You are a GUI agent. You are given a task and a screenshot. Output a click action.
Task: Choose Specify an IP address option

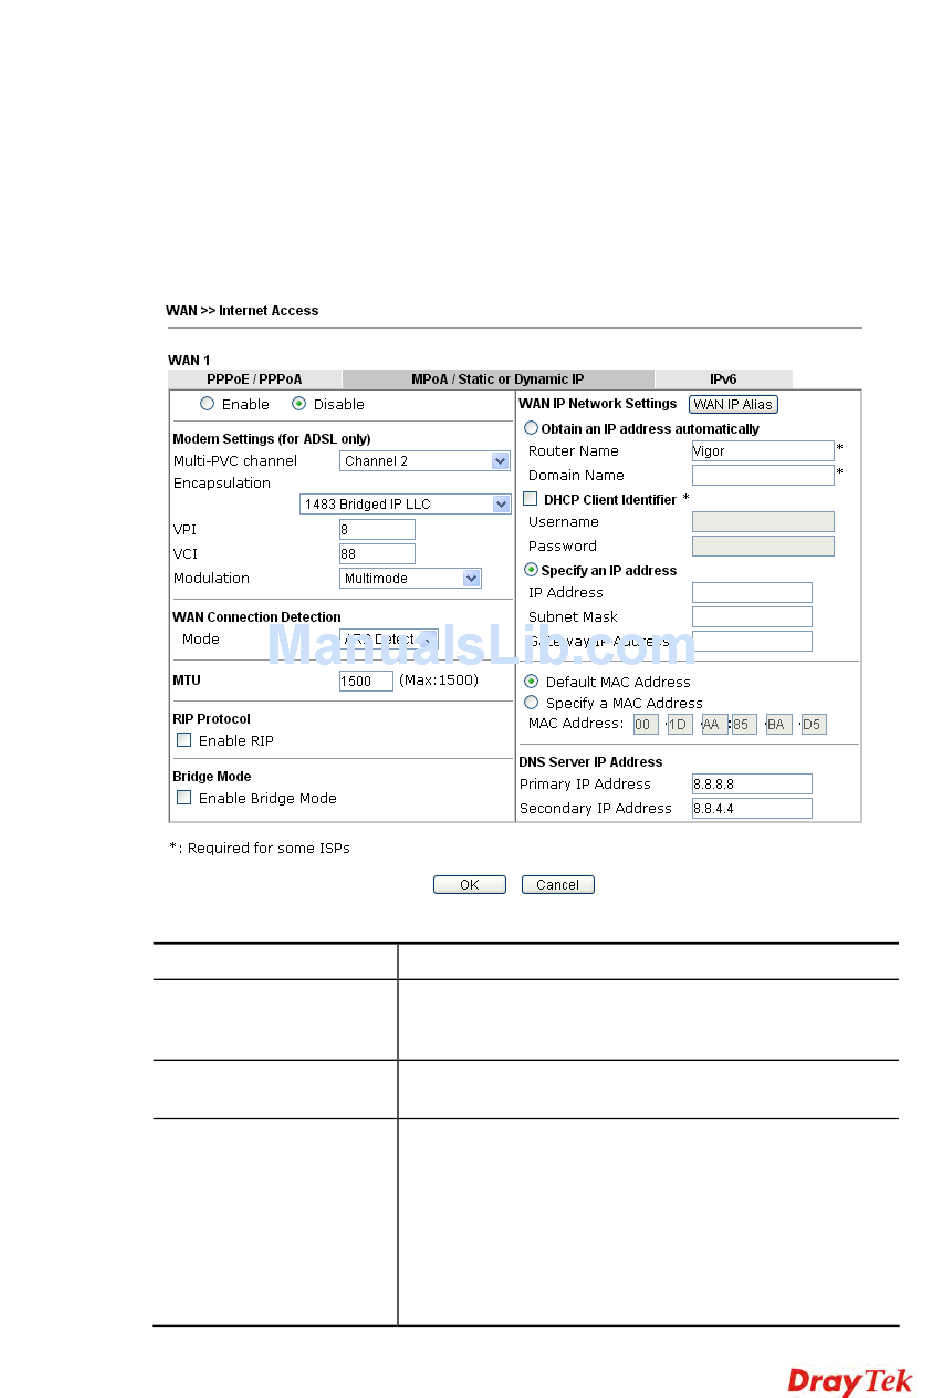click(x=531, y=569)
